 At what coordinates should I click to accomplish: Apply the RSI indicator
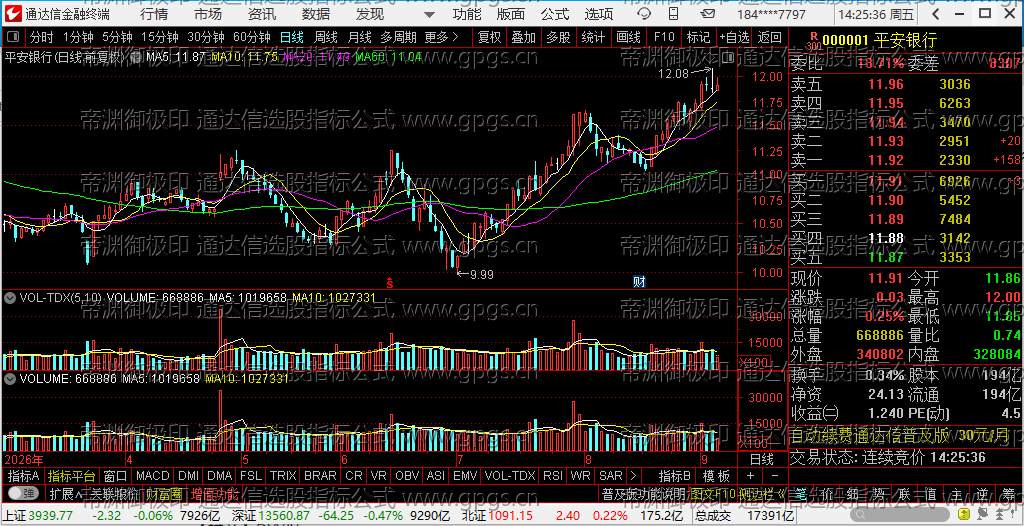(553, 475)
